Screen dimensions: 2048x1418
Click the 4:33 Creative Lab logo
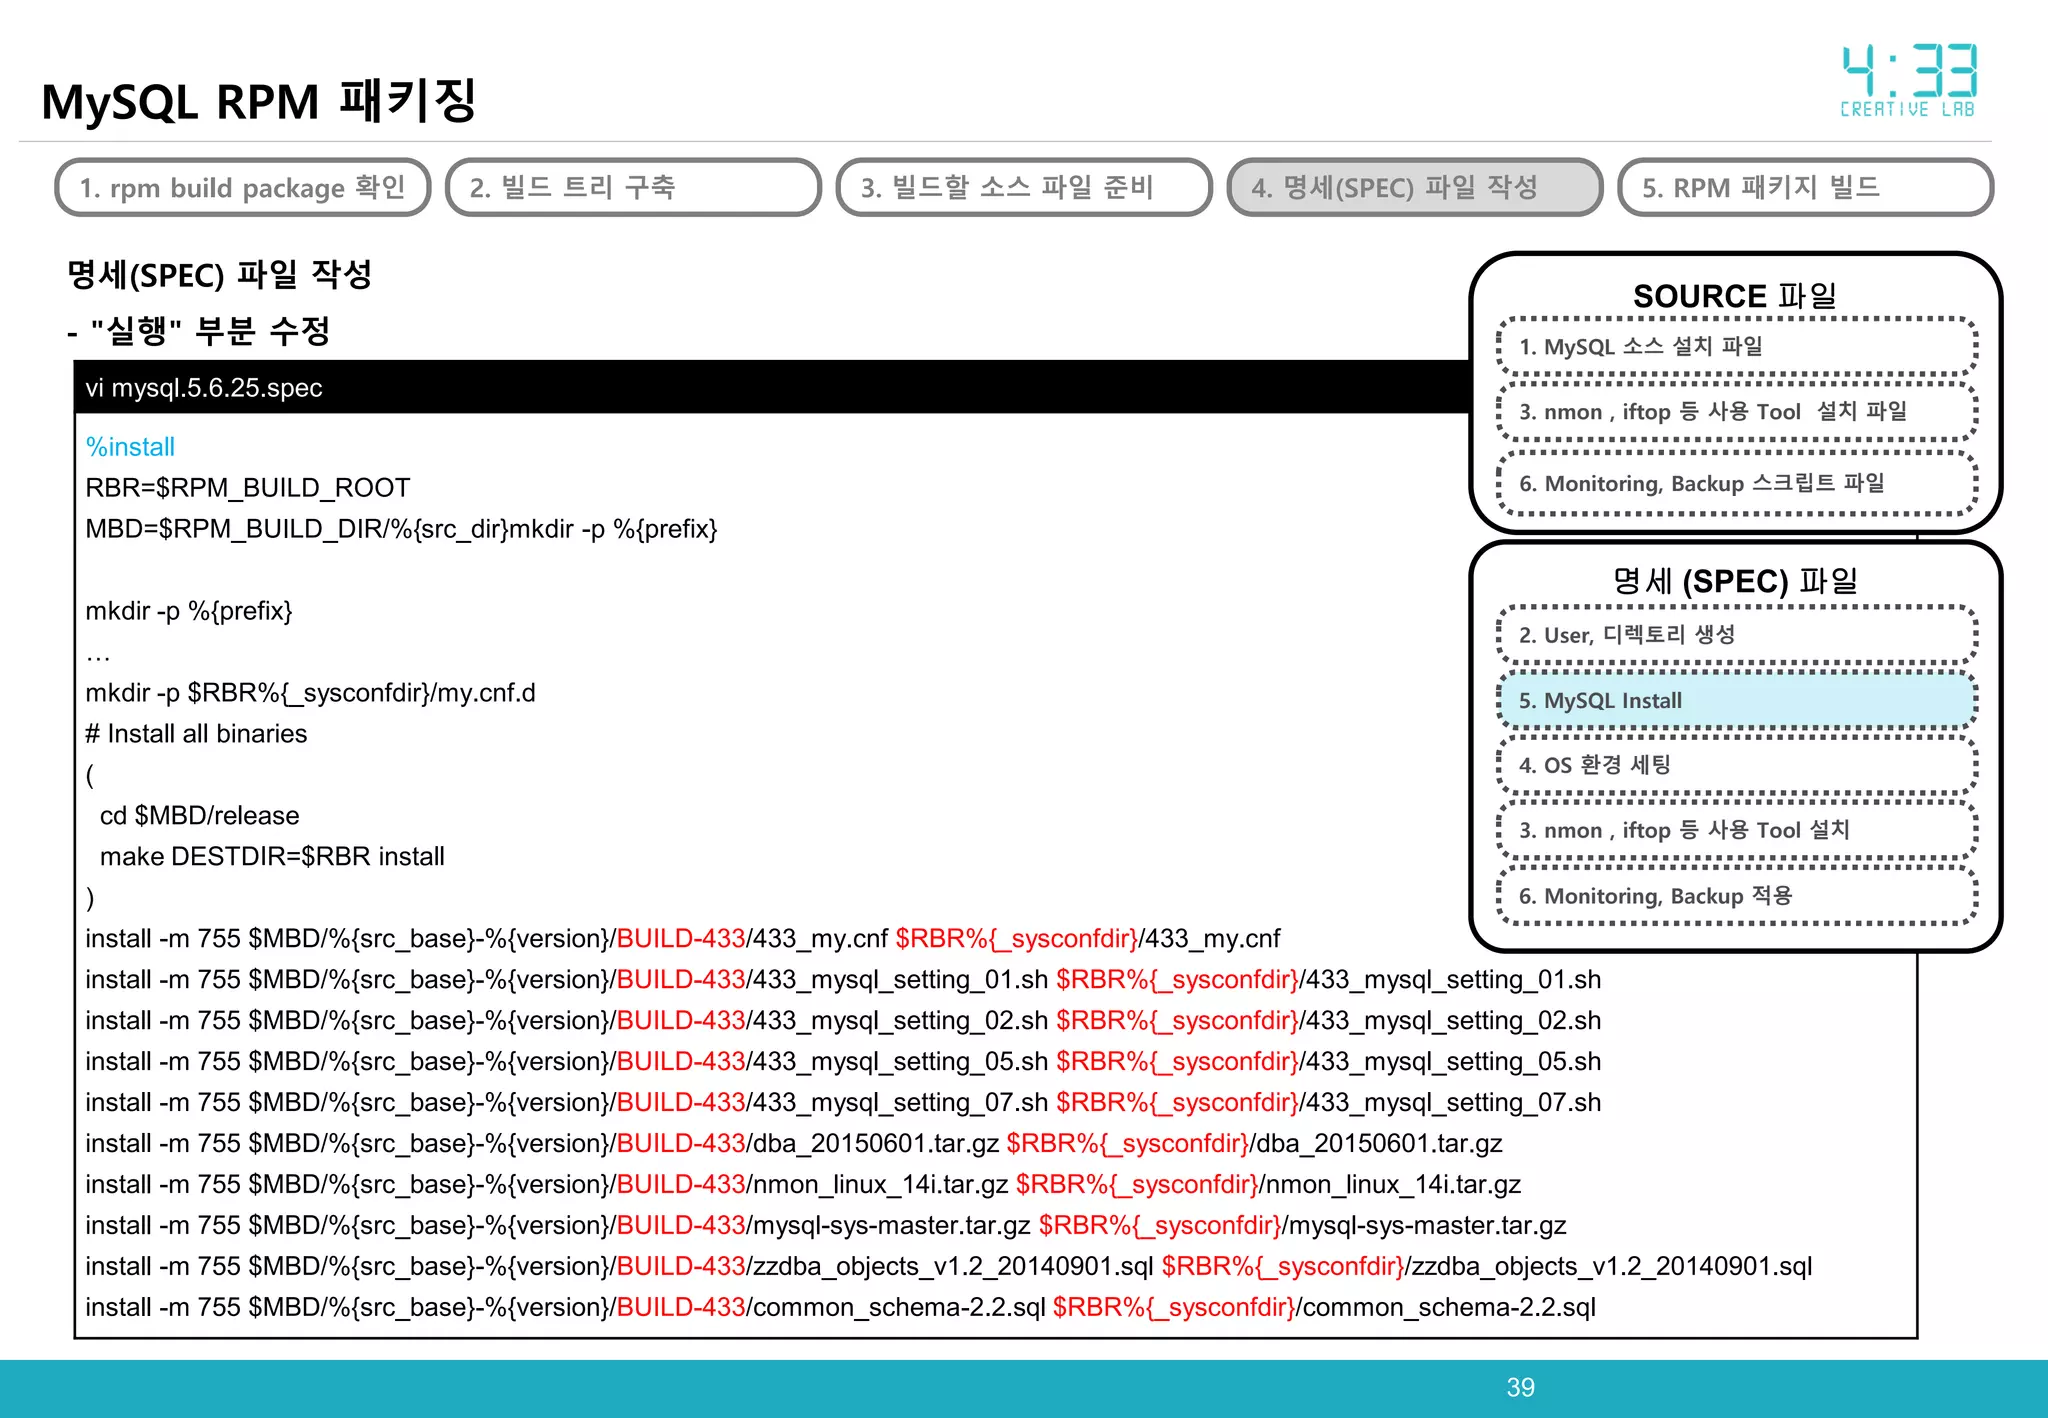(x=1908, y=81)
